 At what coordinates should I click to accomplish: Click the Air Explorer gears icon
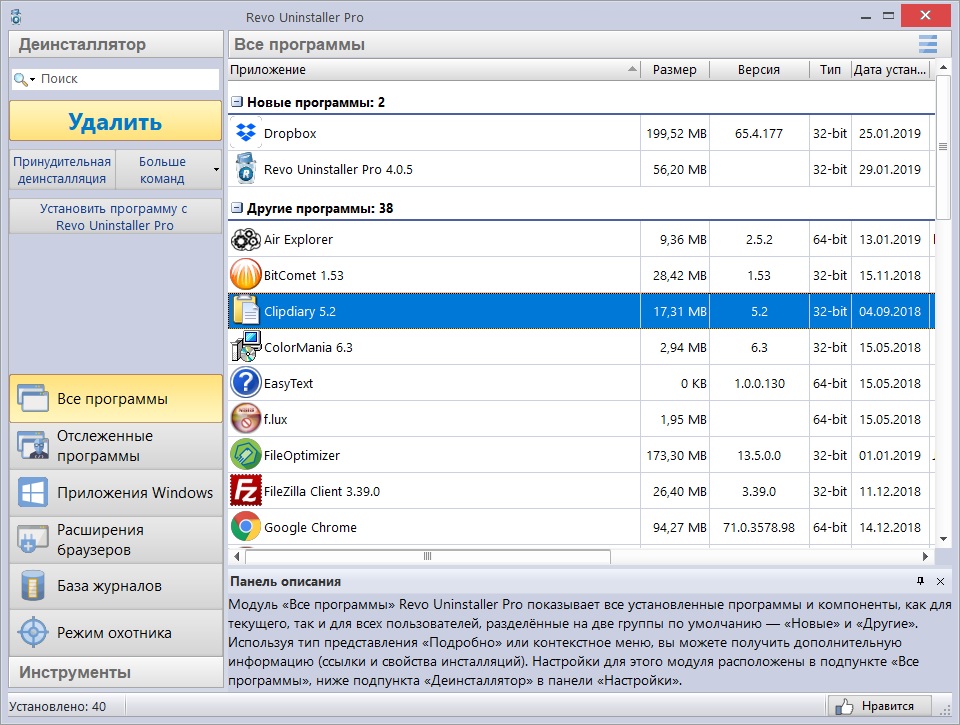(246, 239)
